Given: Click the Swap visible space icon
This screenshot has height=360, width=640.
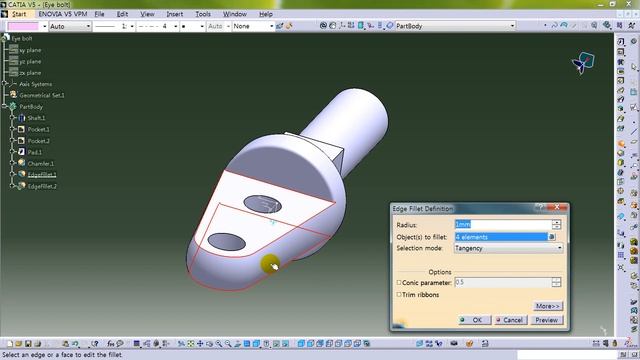Looking at the screenshot, I should (285, 344).
